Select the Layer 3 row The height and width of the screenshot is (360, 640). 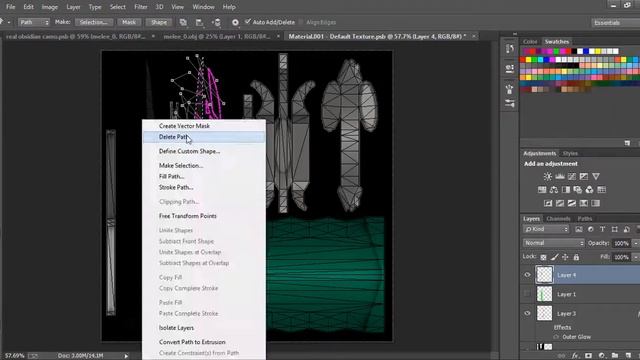pyautogui.click(x=580, y=313)
